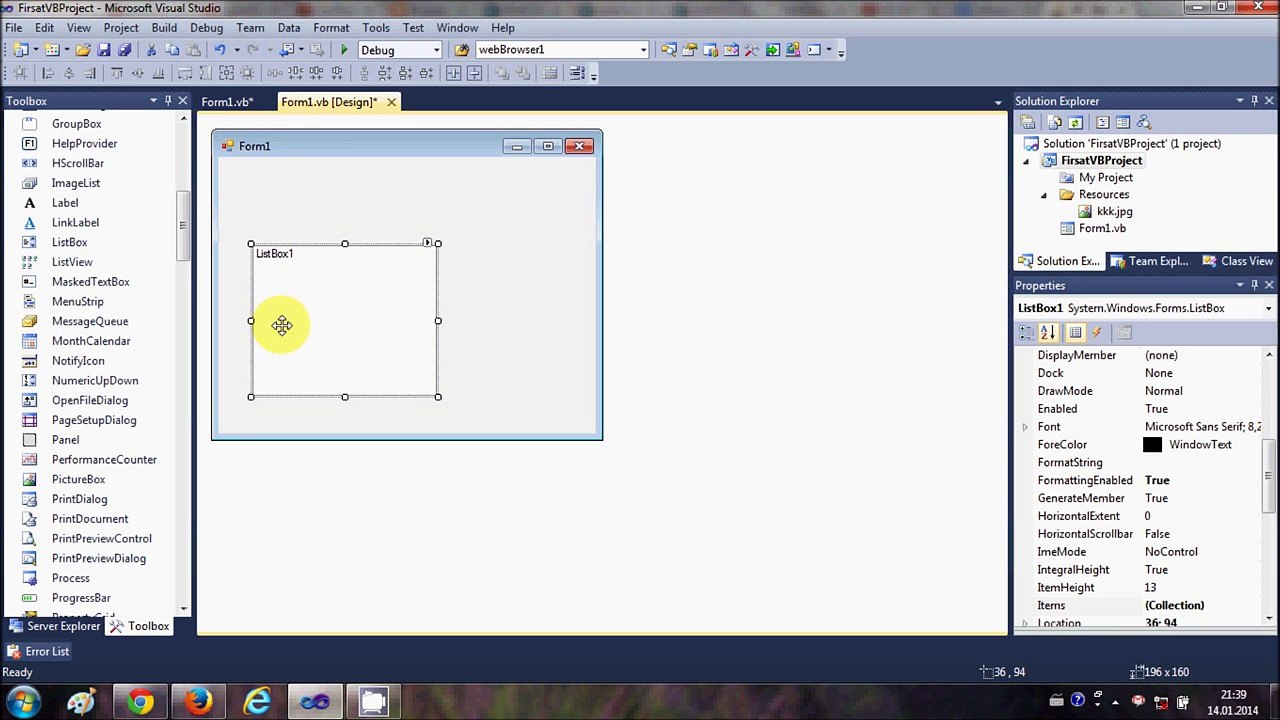This screenshot has height=720, width=1280.
Task: Click Align Lefts layout icon
Action: (48, 73)
